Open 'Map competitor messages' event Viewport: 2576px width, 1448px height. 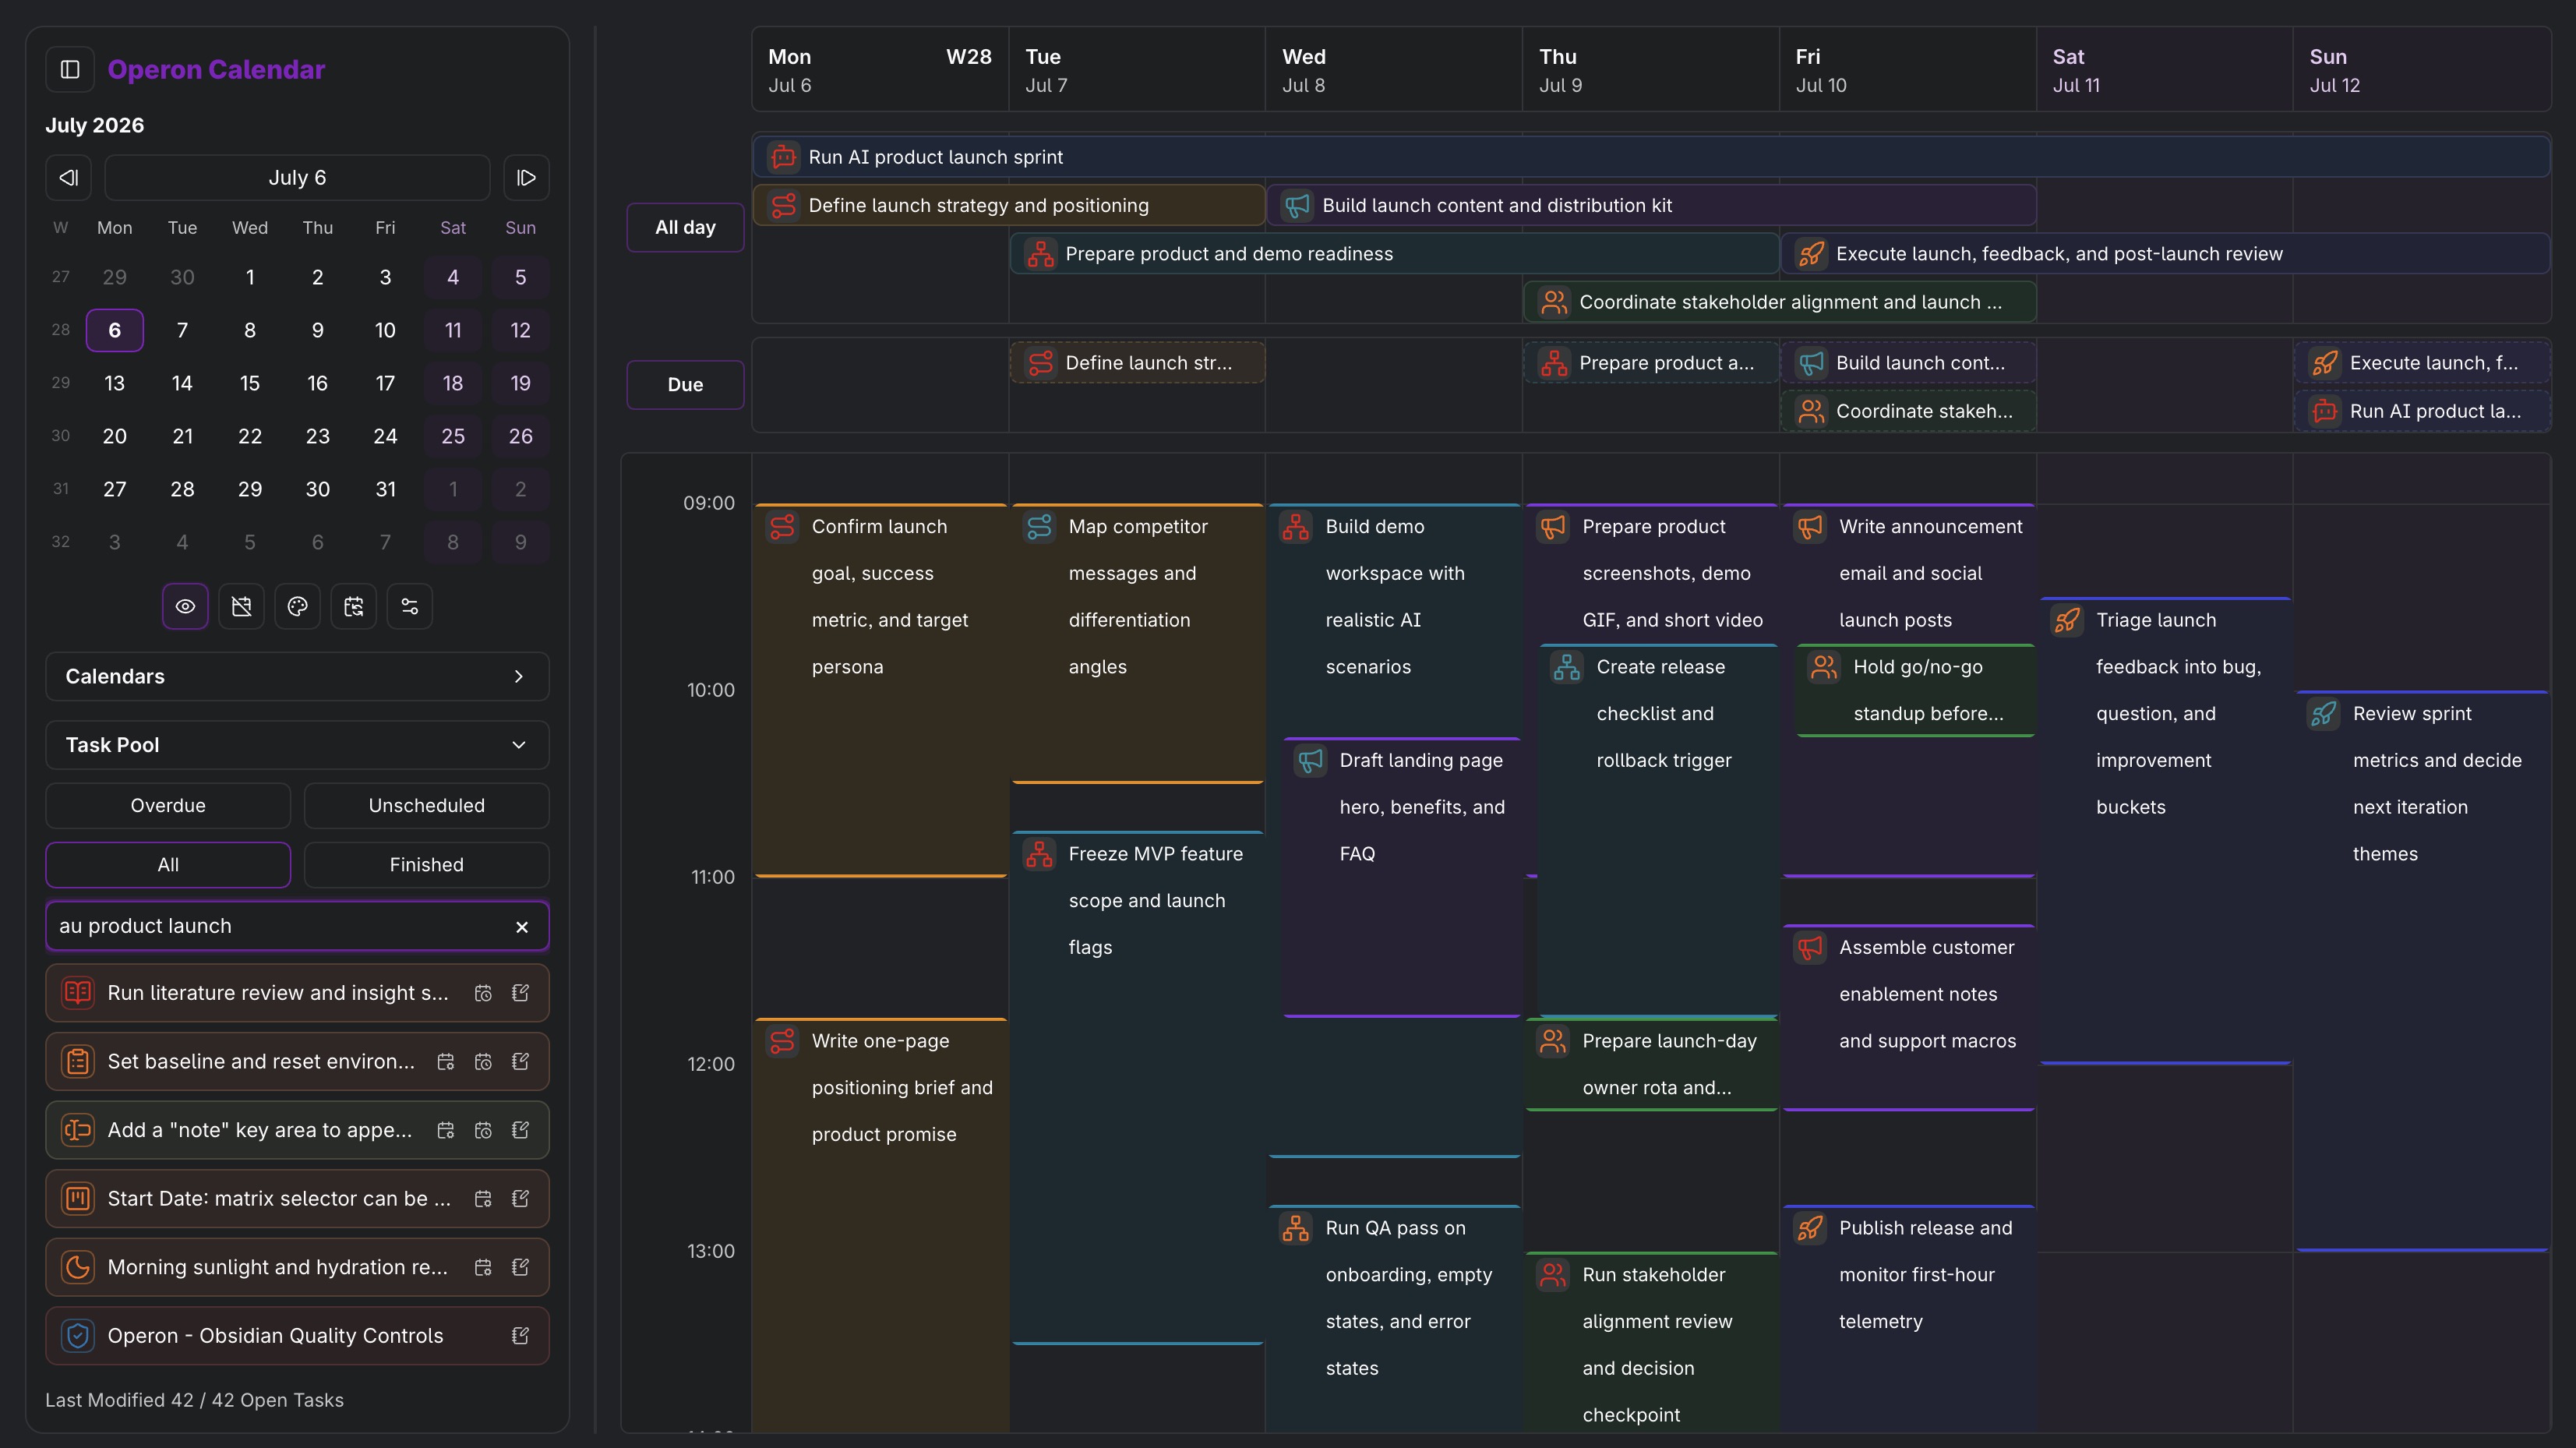pyautogui.click(x=1137, y=643)
